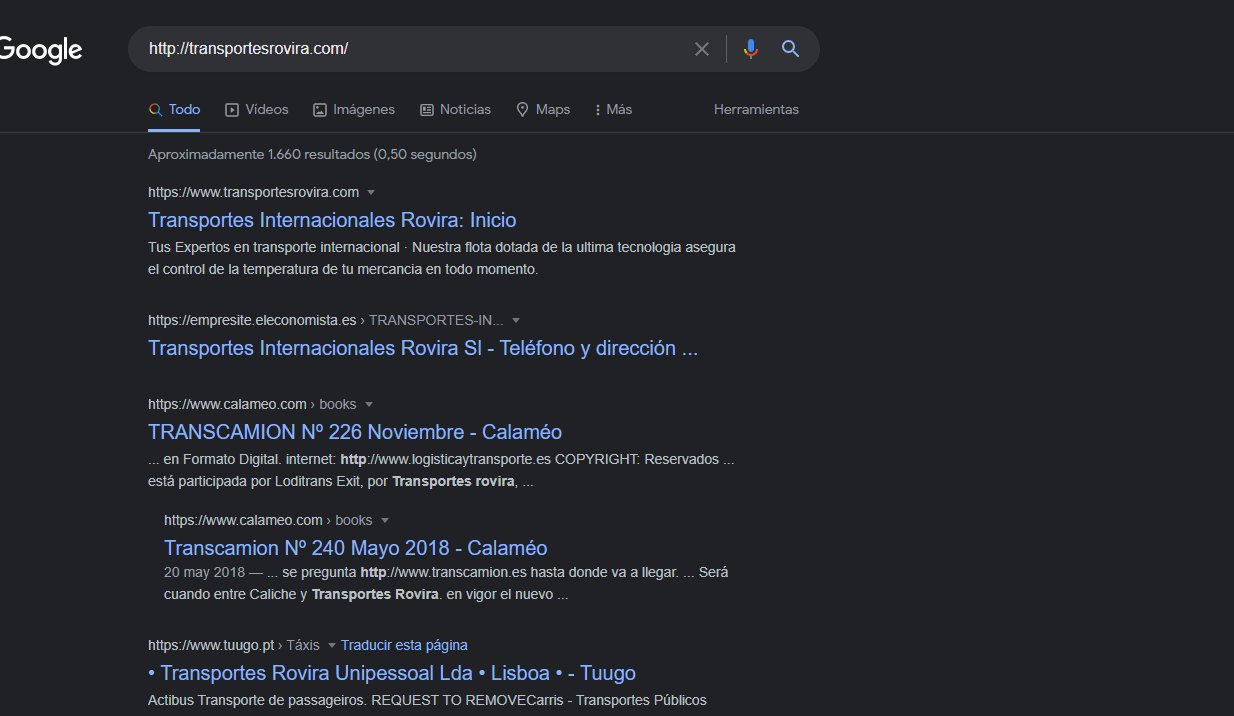Open dropdown arrow next to empresite.eleconomista.es URL

[516, 321]
